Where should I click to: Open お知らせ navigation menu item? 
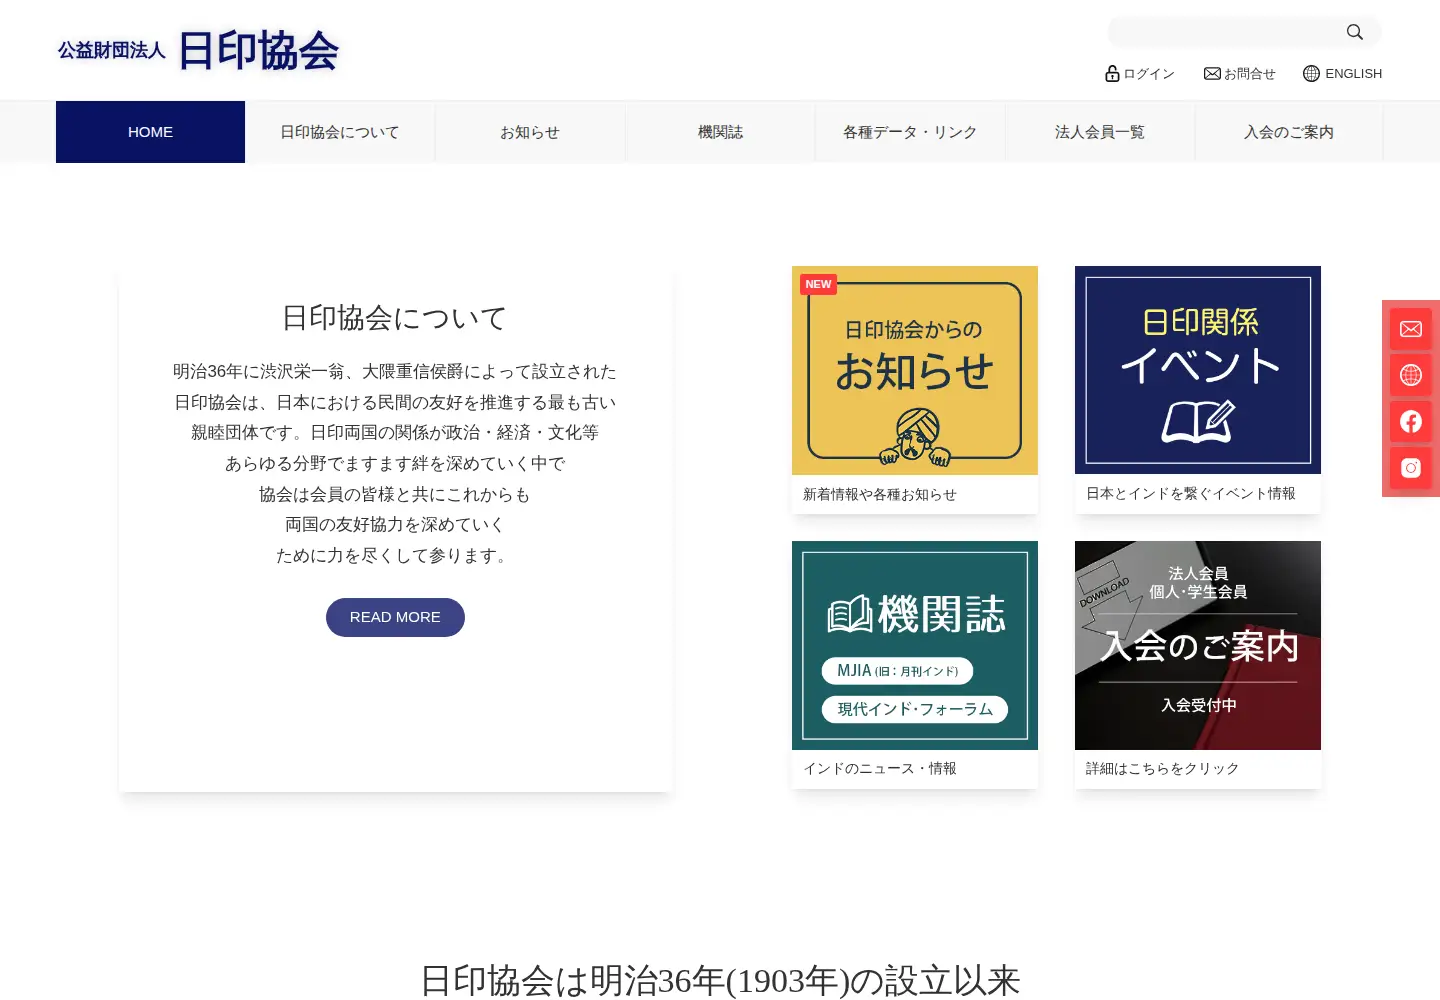[530, 132]
